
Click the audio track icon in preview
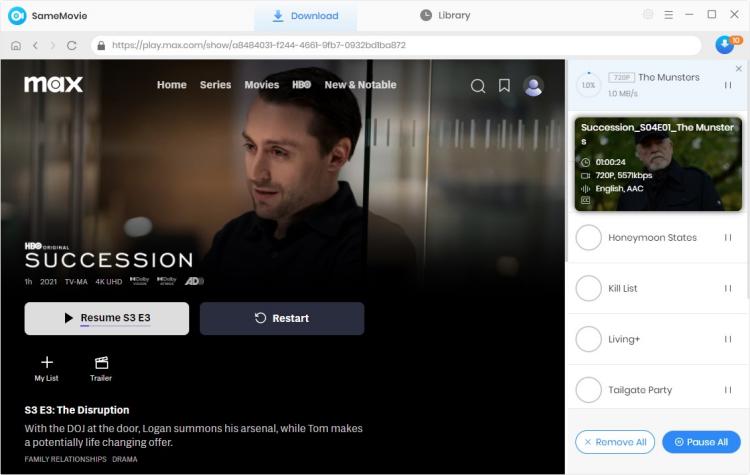(x=585, y=188)
